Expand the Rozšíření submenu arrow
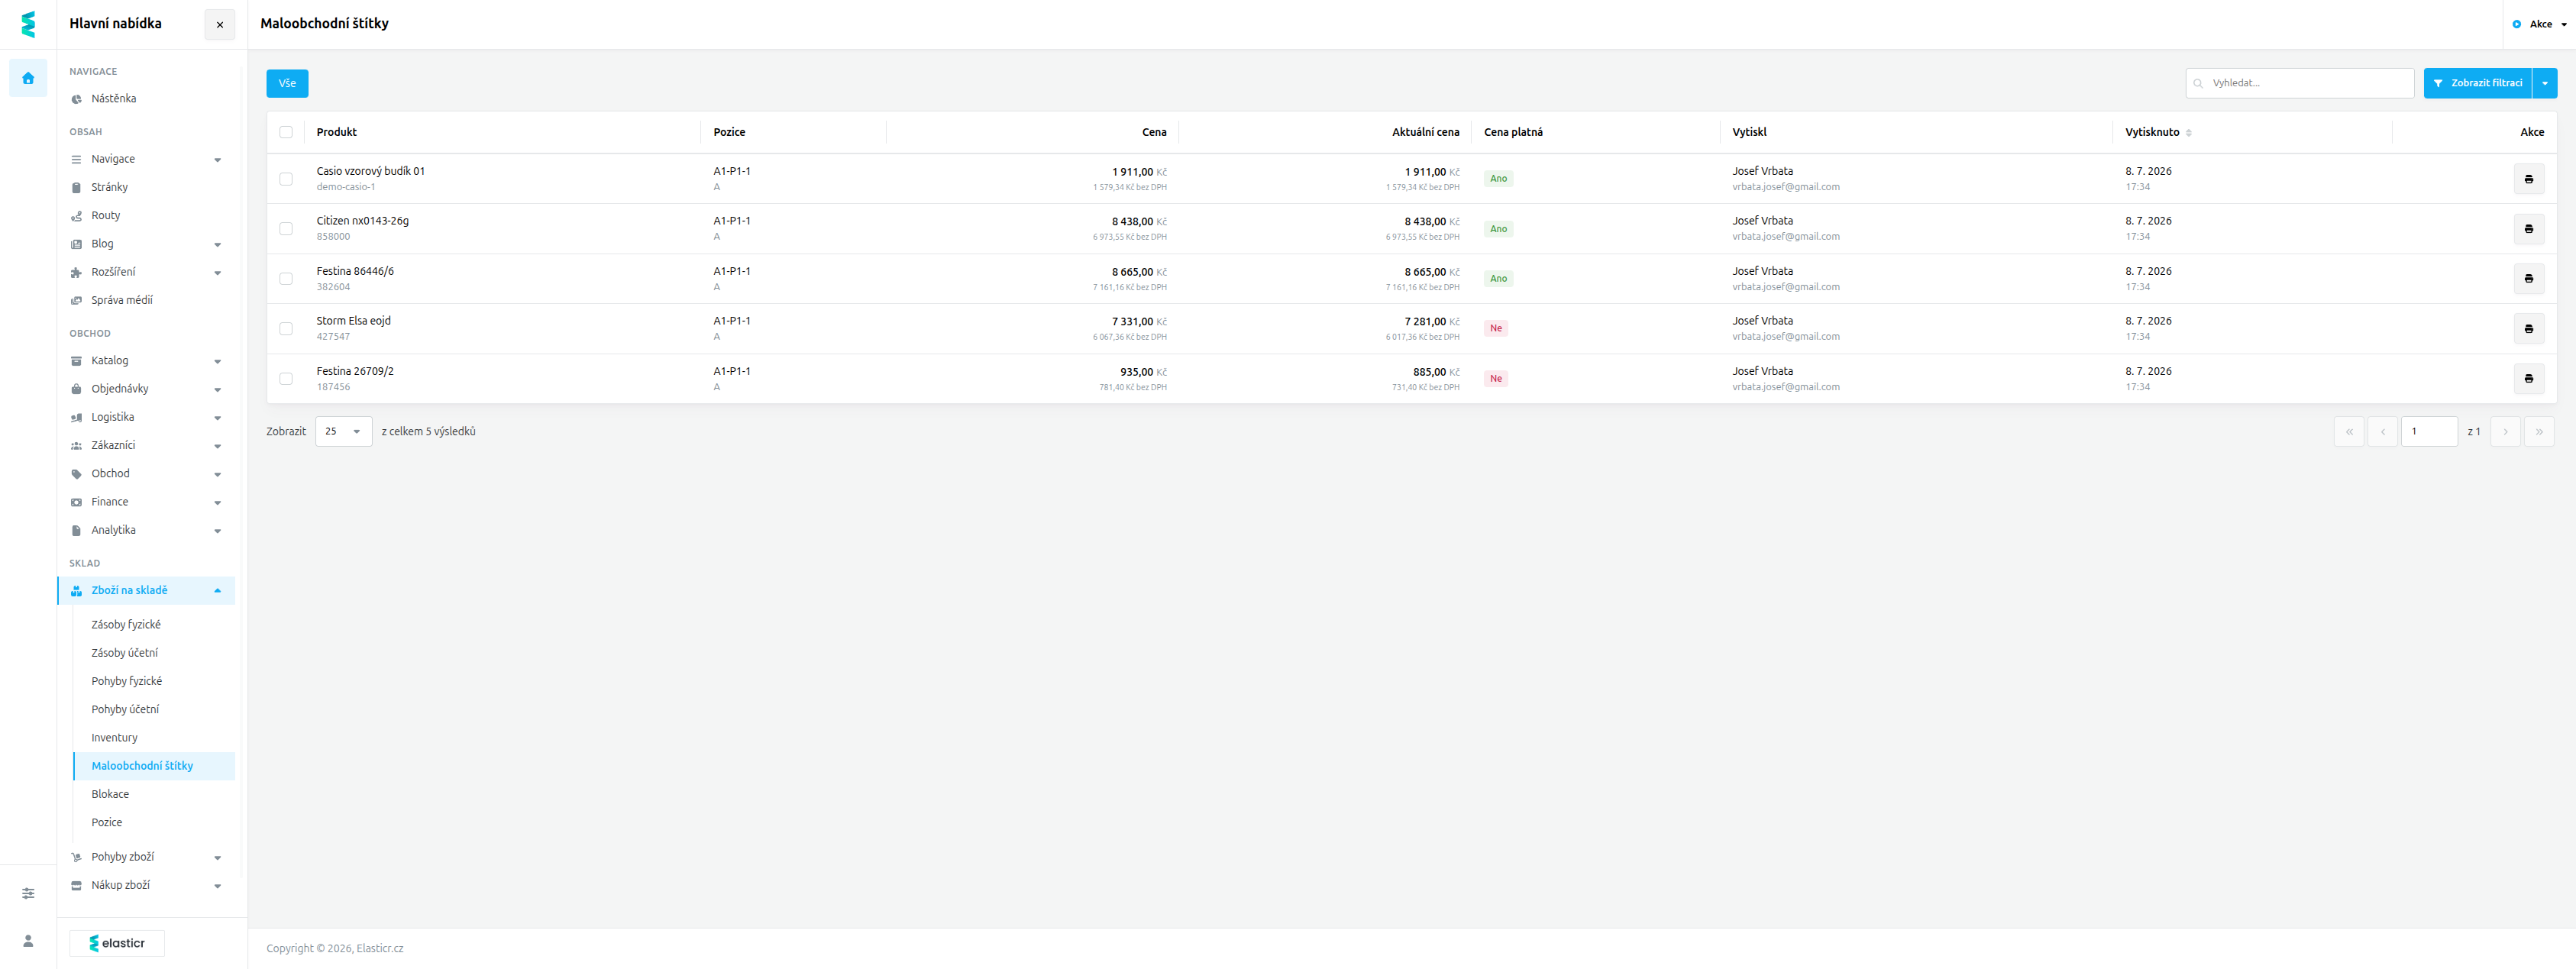Viewport: 2576px width, 969px height. click(x=217, y=273)
